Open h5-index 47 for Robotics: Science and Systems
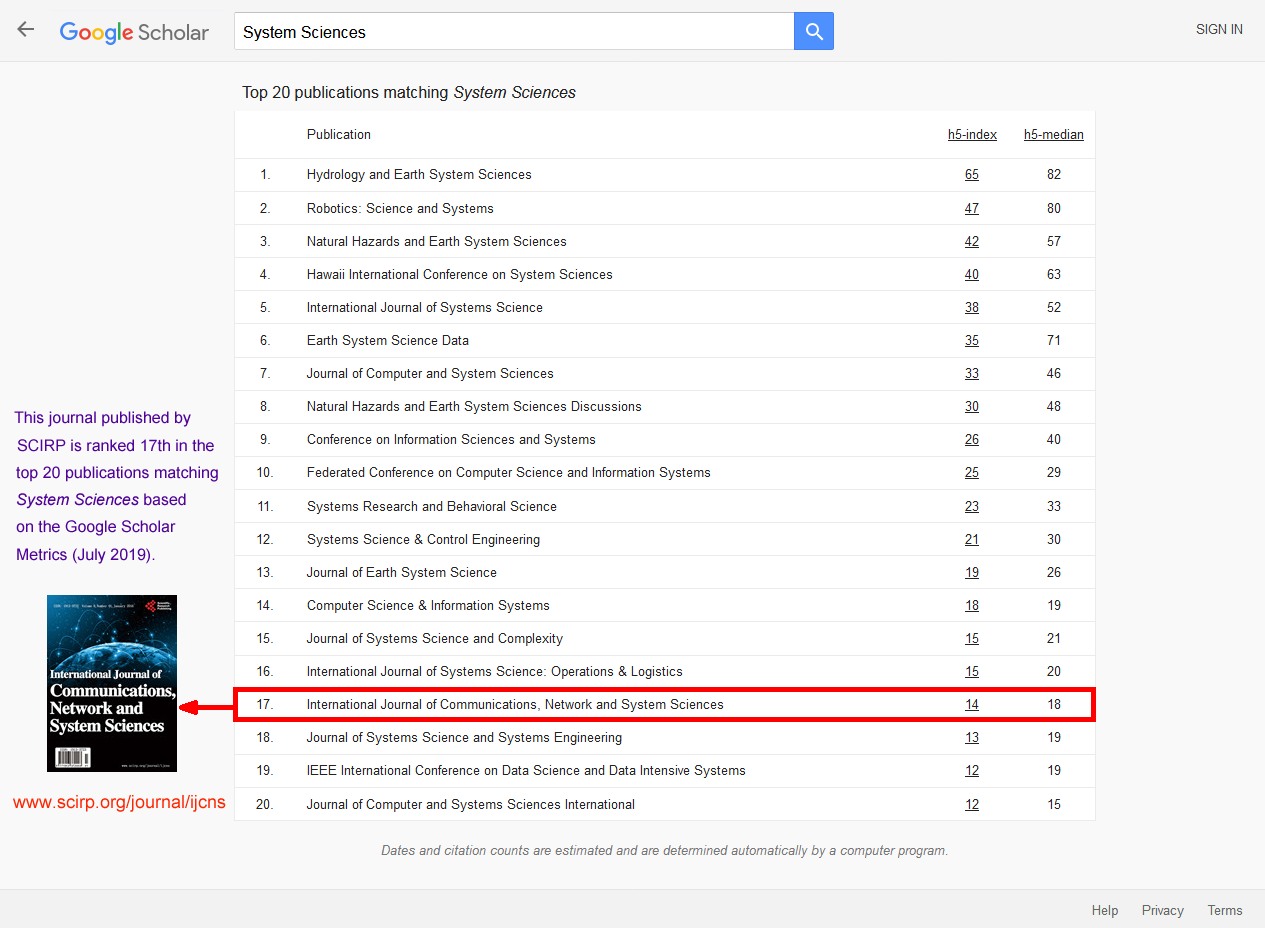The width and height of the screenshot is (1265, 928). (972, 209)
